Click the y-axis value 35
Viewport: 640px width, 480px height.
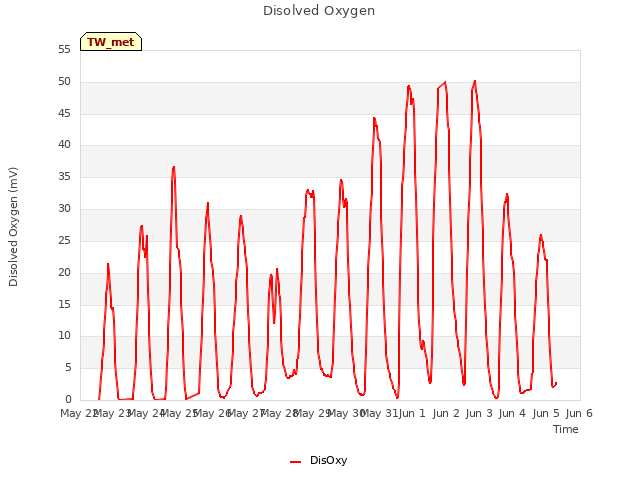pos(64,177)
